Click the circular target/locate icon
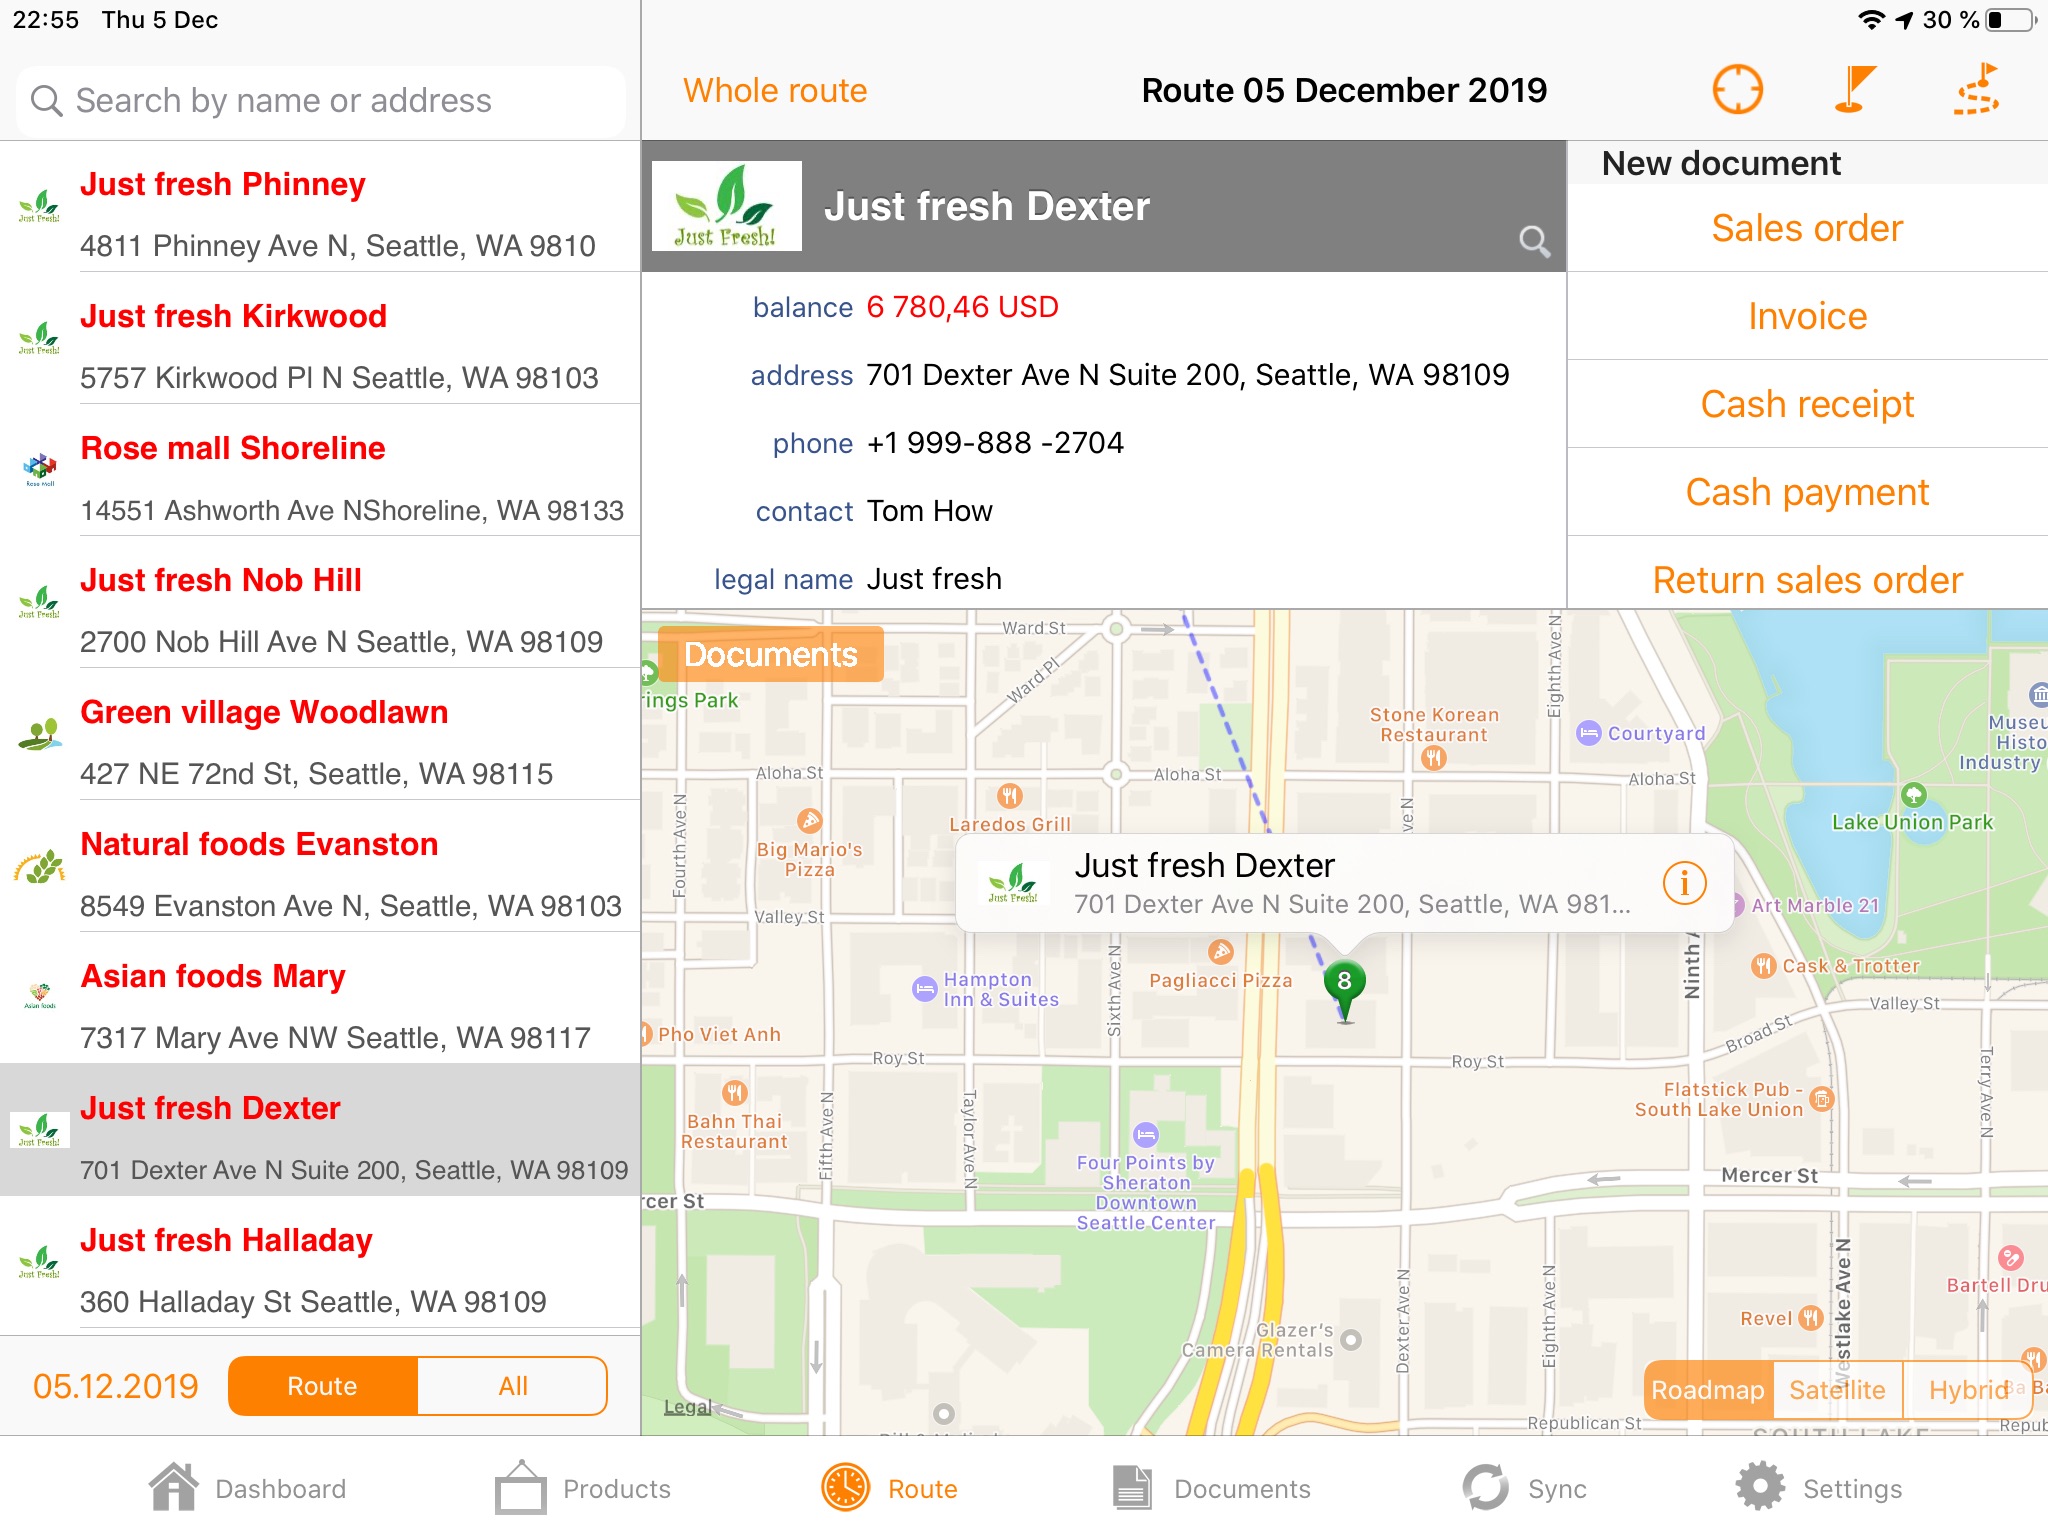This screenshot has height=1536, width=2048. point(1738,89)
